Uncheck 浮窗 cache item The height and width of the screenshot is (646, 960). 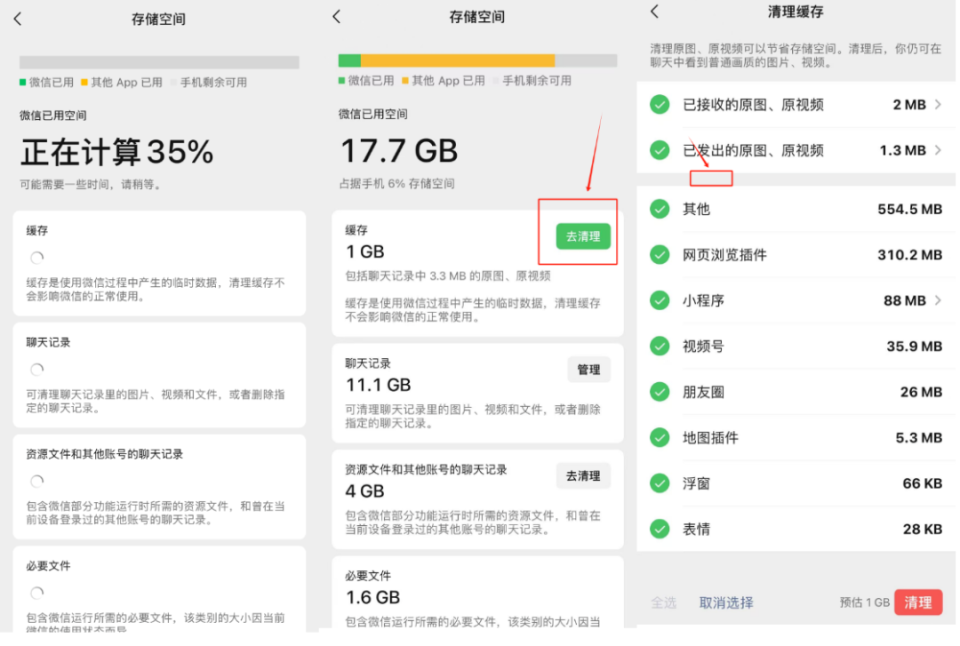[659, 483]
